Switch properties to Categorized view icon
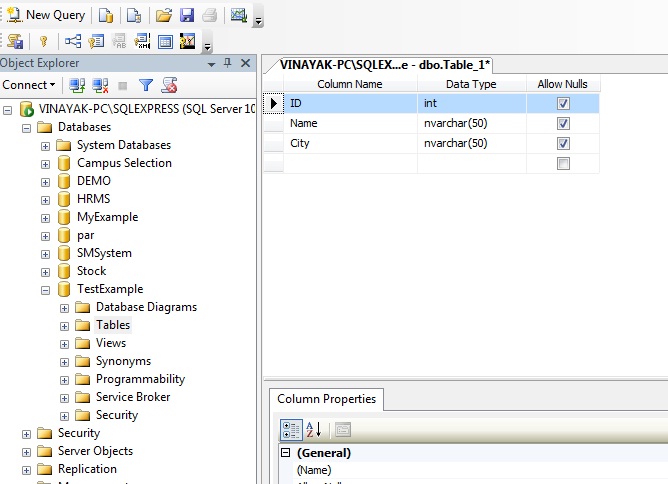This screenshot has height=484, width=668. coord(290,429)
